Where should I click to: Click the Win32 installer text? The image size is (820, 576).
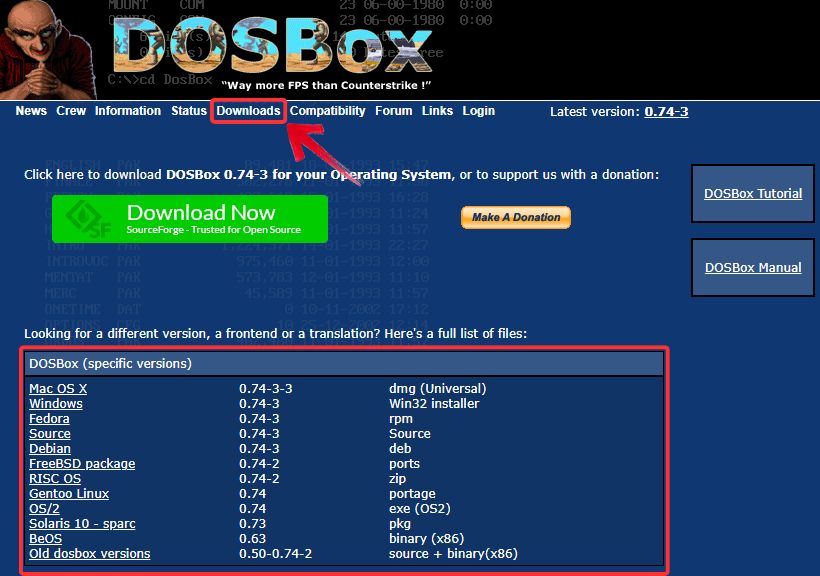click(434, 404)
